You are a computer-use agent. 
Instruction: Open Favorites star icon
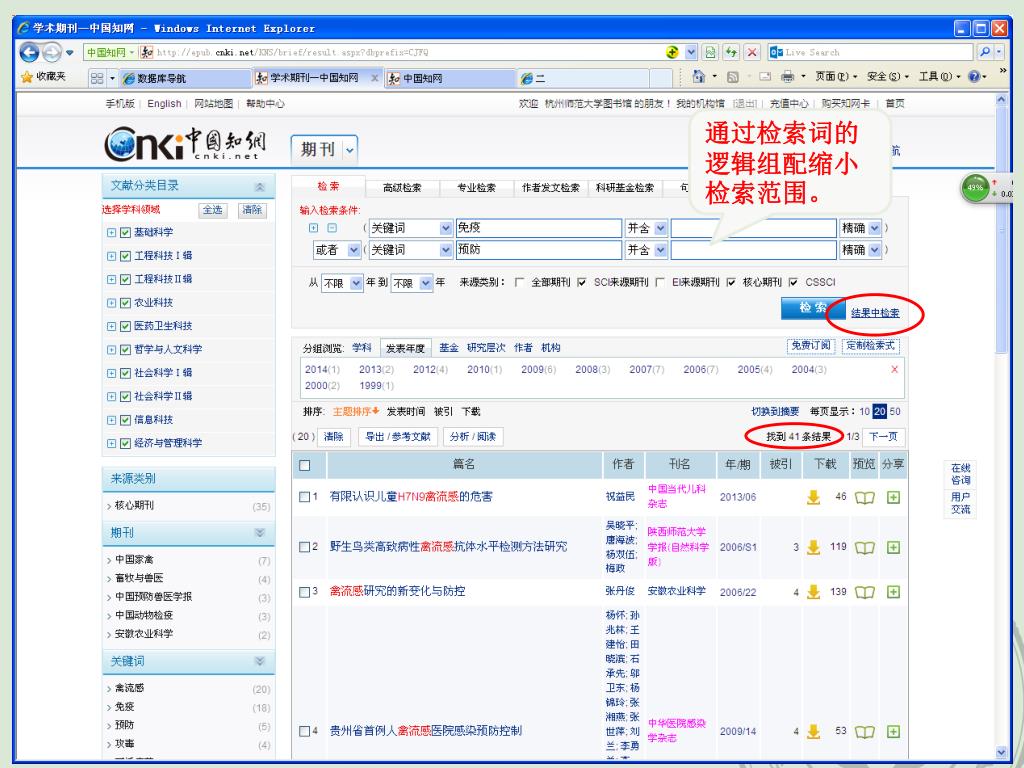27,77
